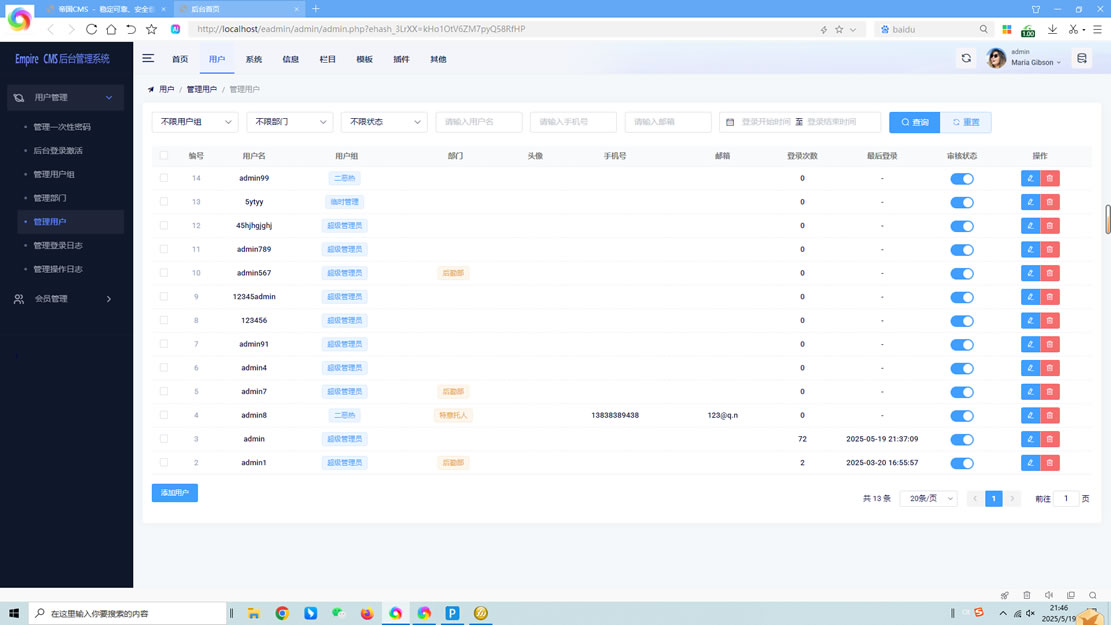This screenshot has width=1111, height=625.
Task: Open the 插件 top menu
Action: pos(401,59)
